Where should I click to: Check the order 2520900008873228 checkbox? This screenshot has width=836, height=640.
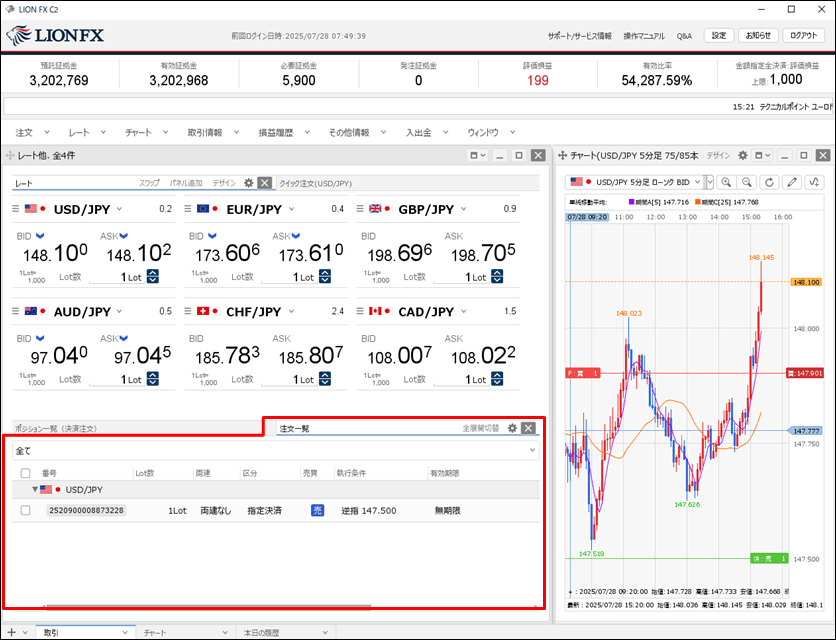tap(25, 510)
